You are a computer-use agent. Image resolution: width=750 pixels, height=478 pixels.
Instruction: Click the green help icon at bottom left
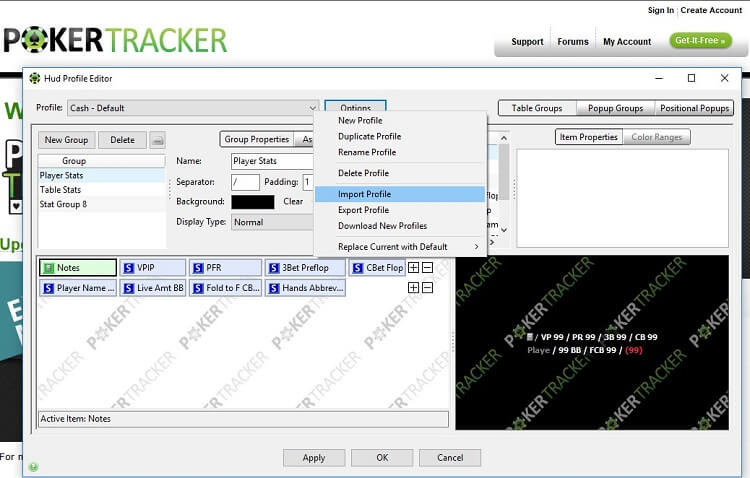[33, 467]
